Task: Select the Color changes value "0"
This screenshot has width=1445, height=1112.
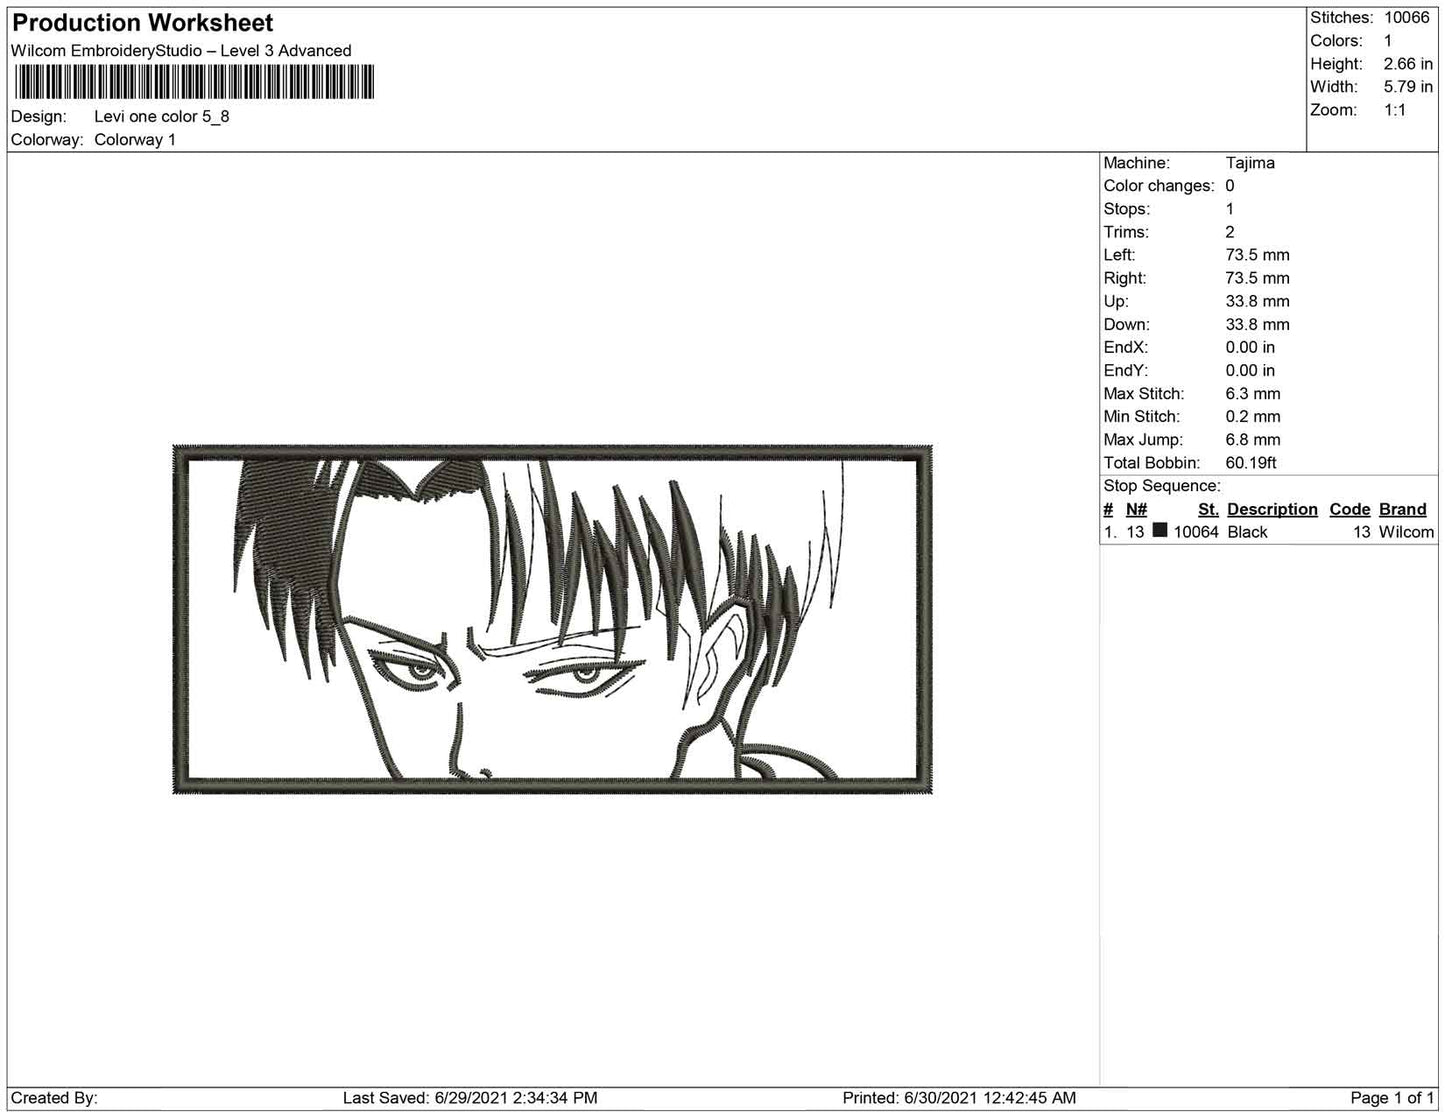Action: pos(1230,186)
